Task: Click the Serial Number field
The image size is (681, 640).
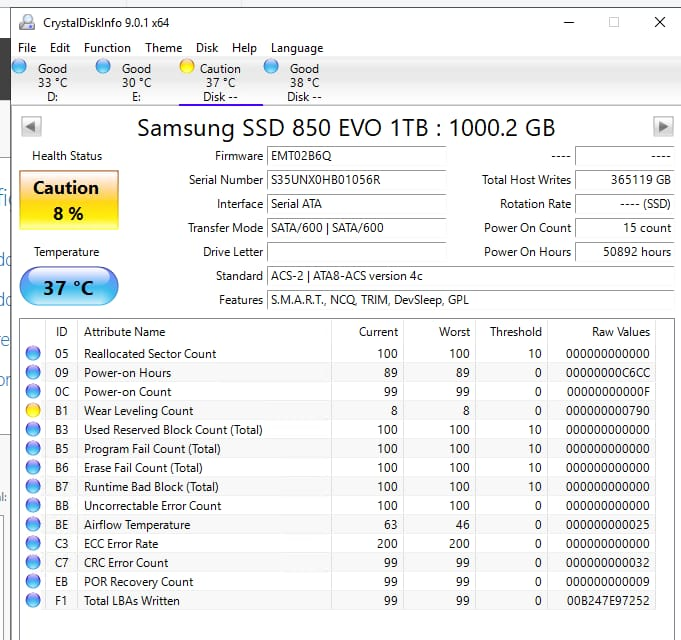Action: pos(357,180)
